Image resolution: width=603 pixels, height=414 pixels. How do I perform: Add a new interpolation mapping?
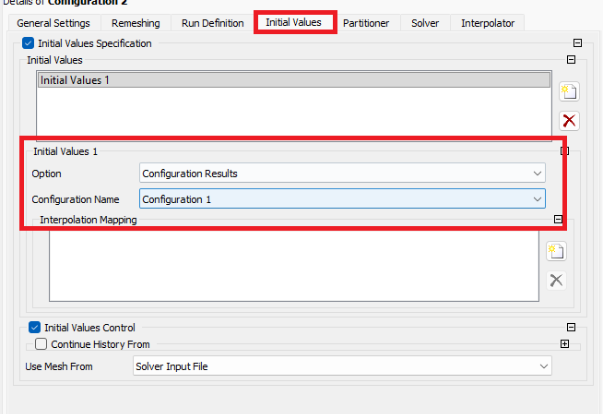(x=556, y=251)
